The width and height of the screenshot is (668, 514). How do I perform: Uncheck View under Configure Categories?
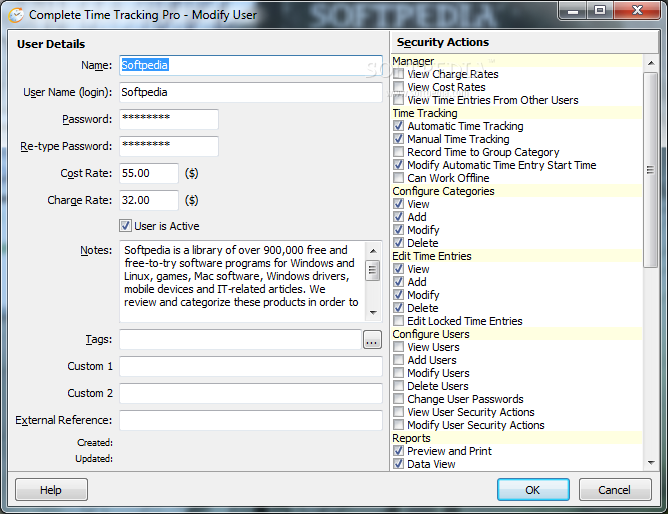coord(398,204)
